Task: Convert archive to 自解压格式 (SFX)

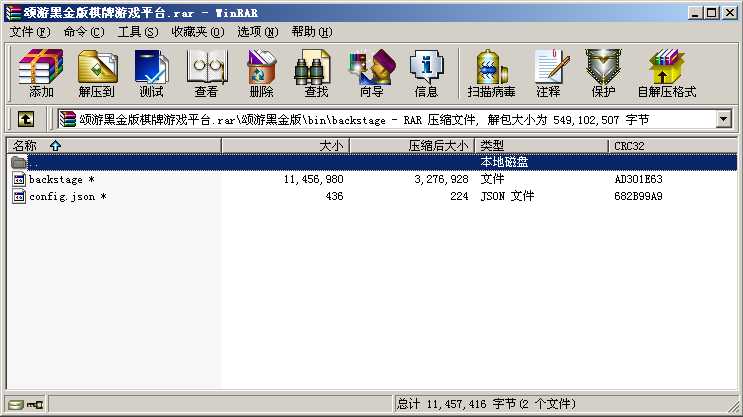Action: click(x=667, y=73)
